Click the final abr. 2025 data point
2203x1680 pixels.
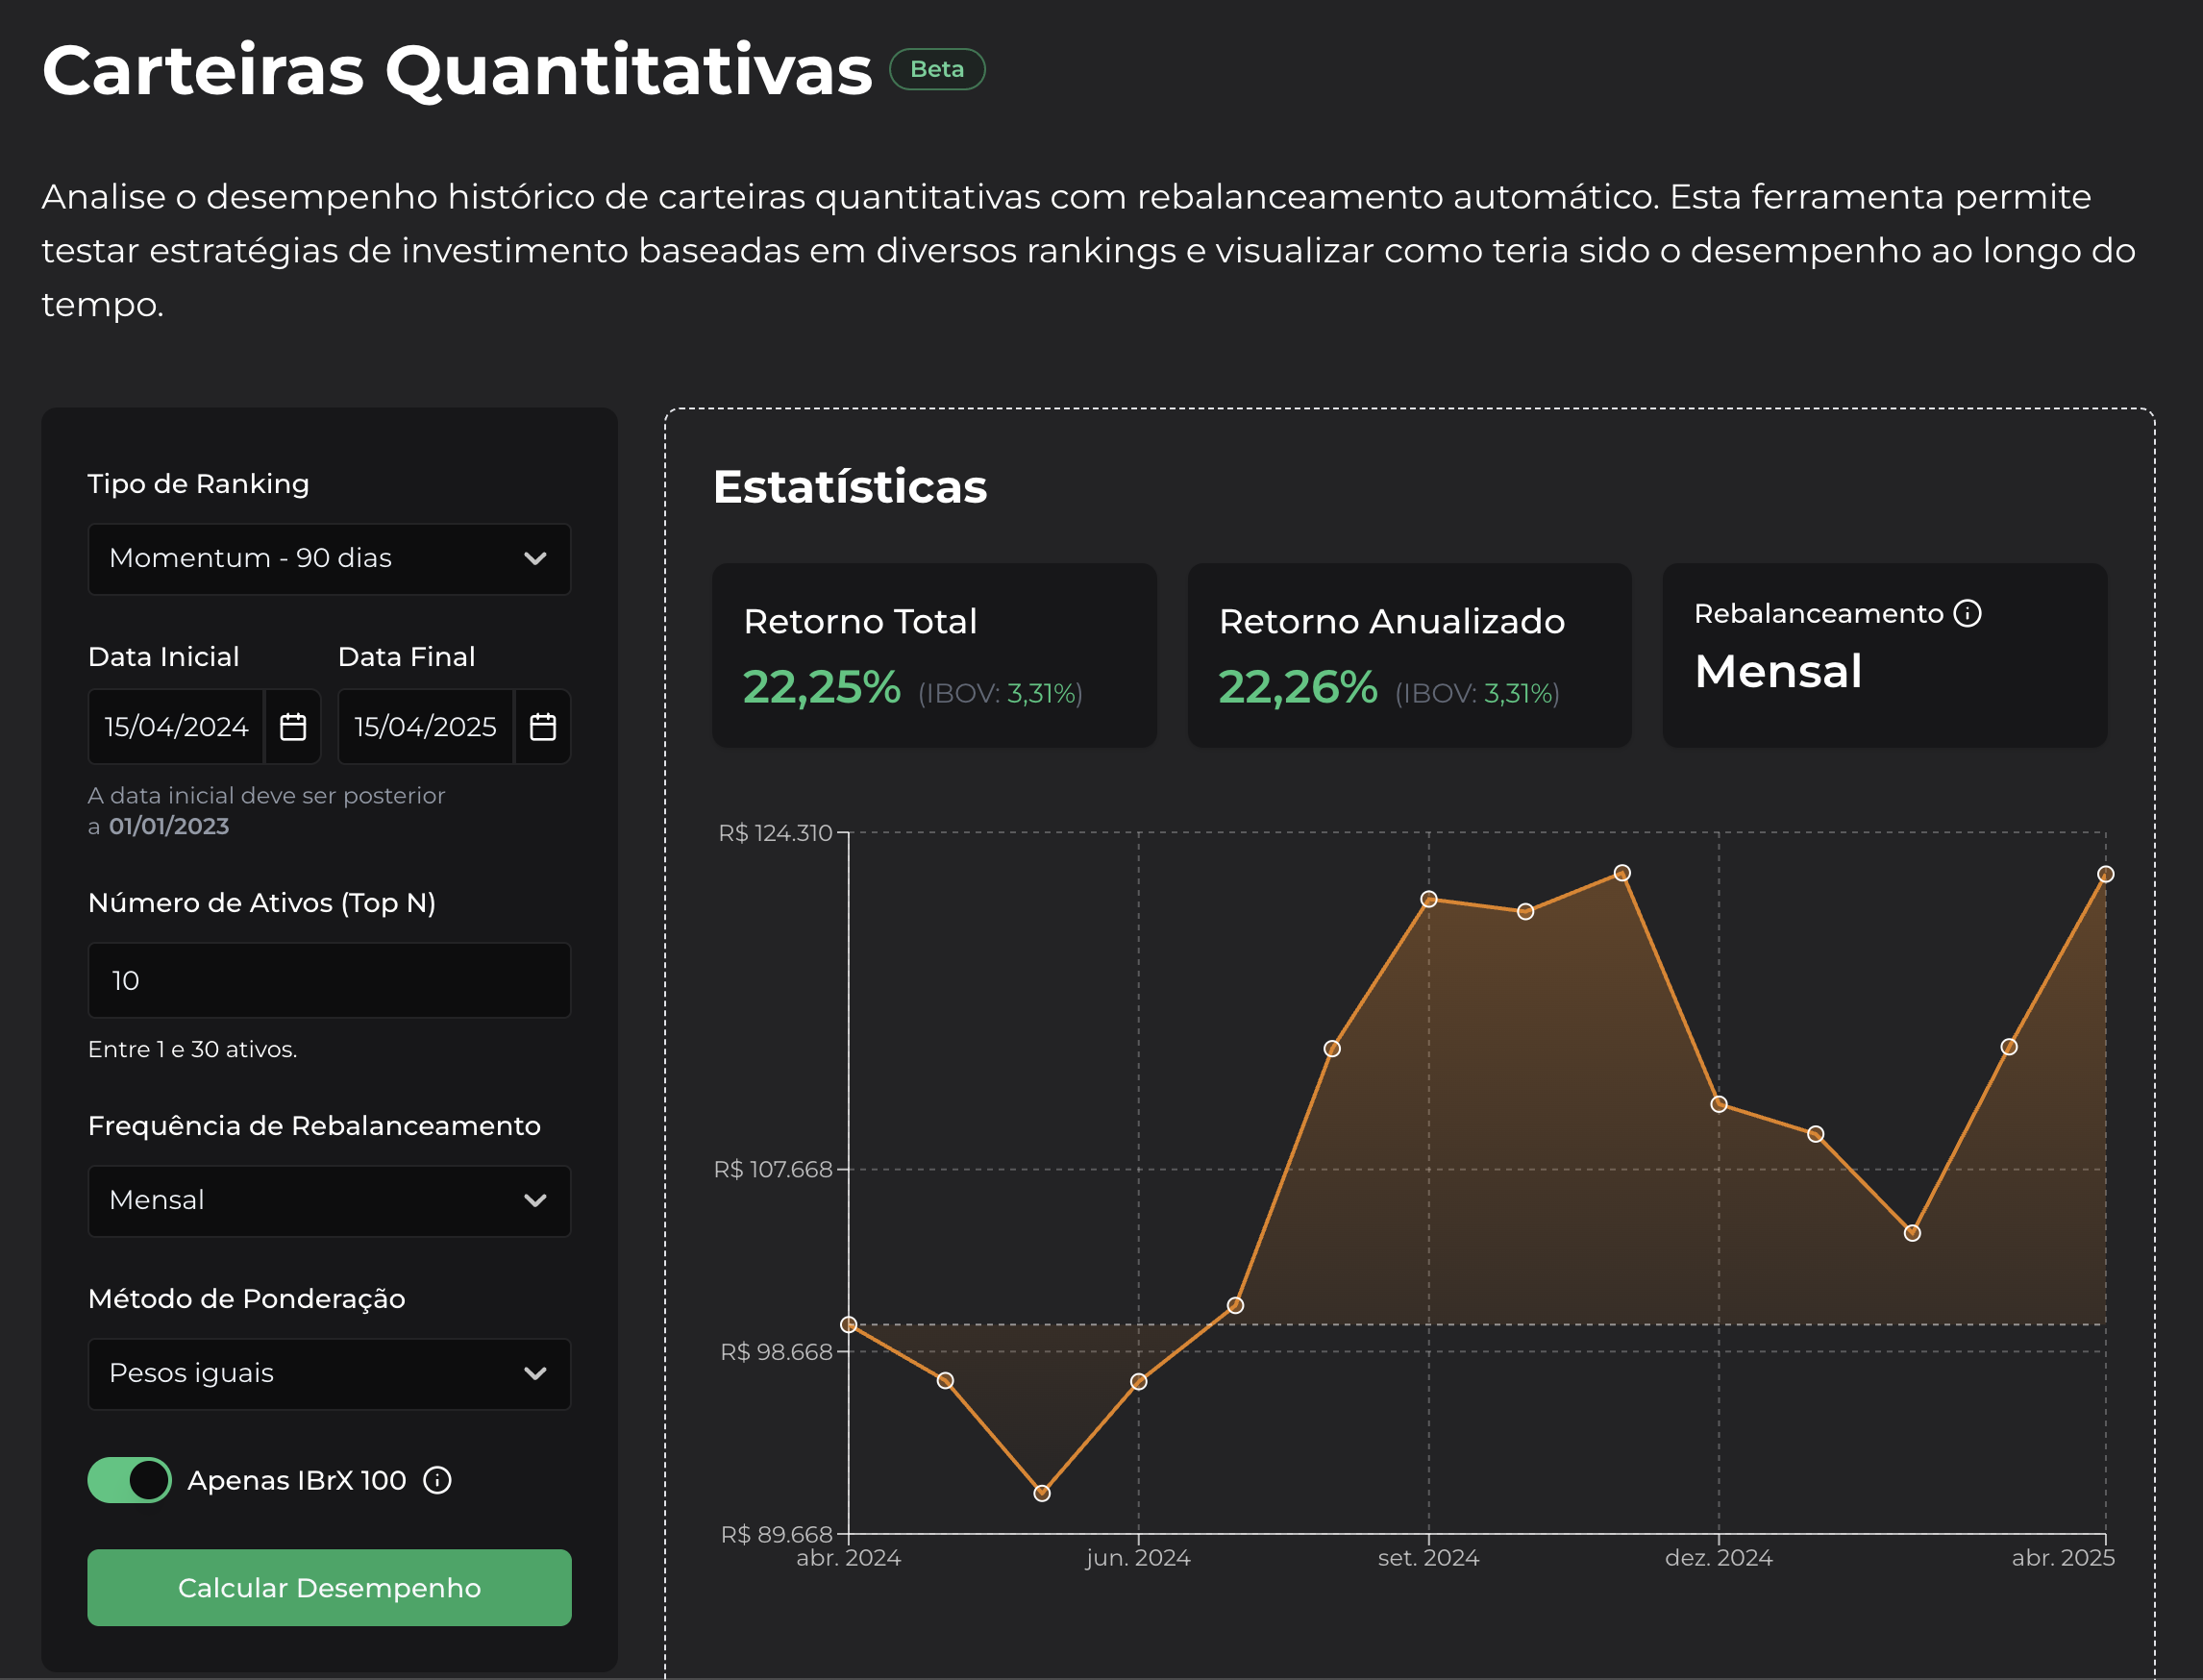click(2105, 874)
